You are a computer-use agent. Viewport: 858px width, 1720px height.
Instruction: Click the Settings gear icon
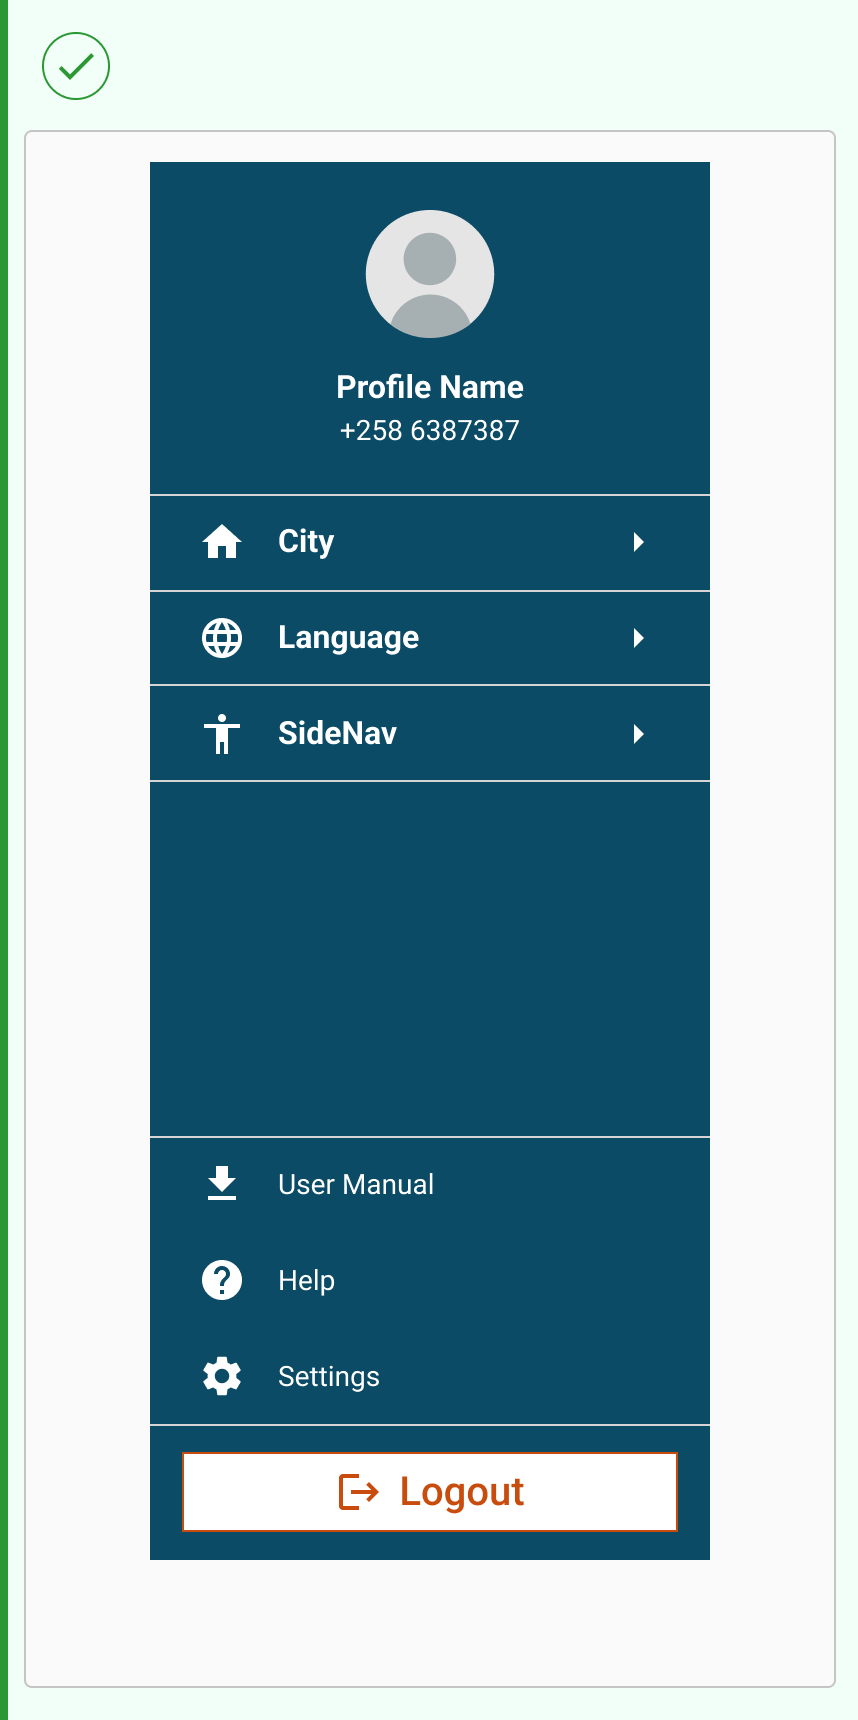[x=222, y=1376]
